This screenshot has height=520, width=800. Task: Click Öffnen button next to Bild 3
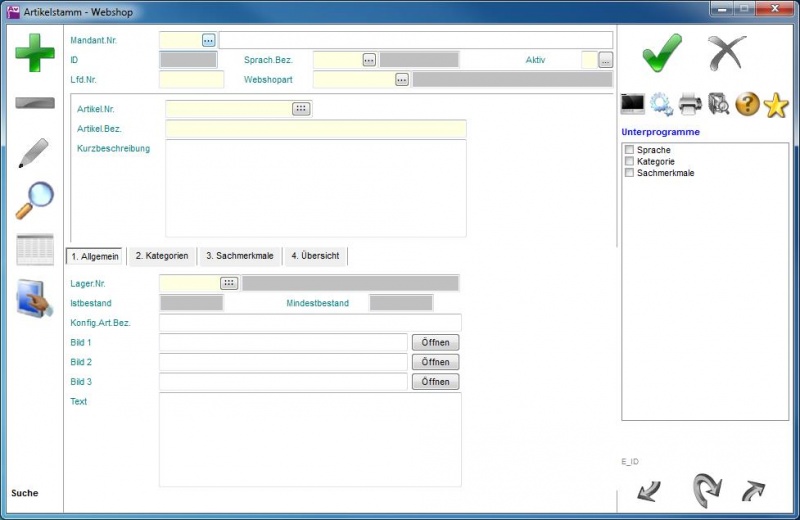coord(435,382)
